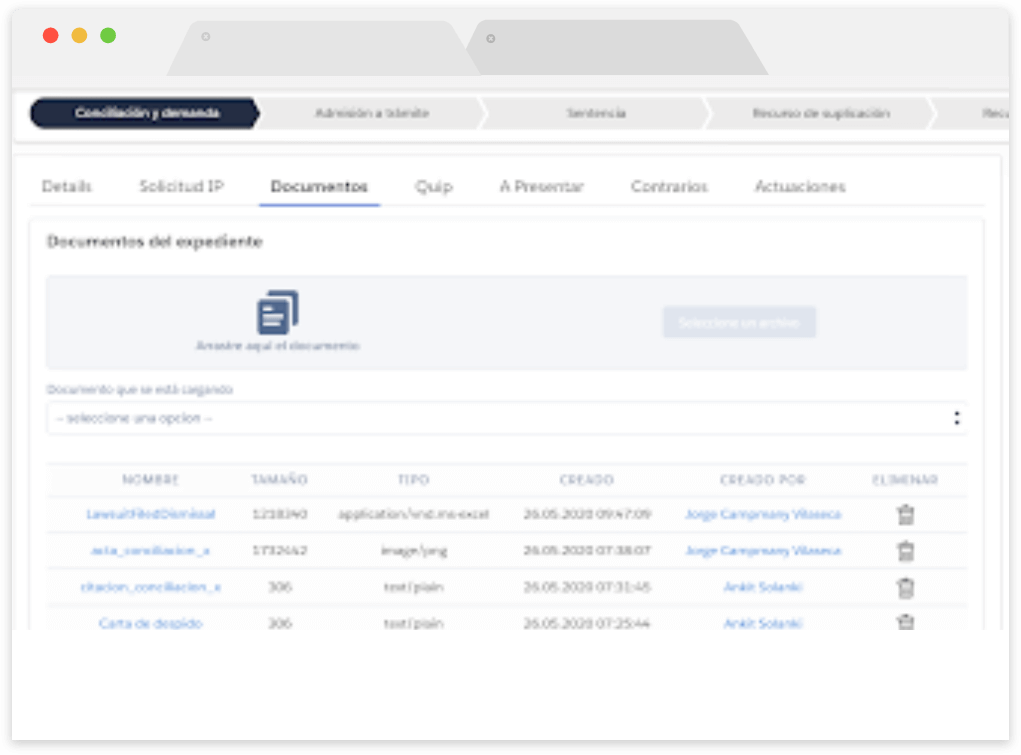Click the macOS yellow minimize window button
The height and width of the screenshot is (755, 1021).
[x=79, y=35]
